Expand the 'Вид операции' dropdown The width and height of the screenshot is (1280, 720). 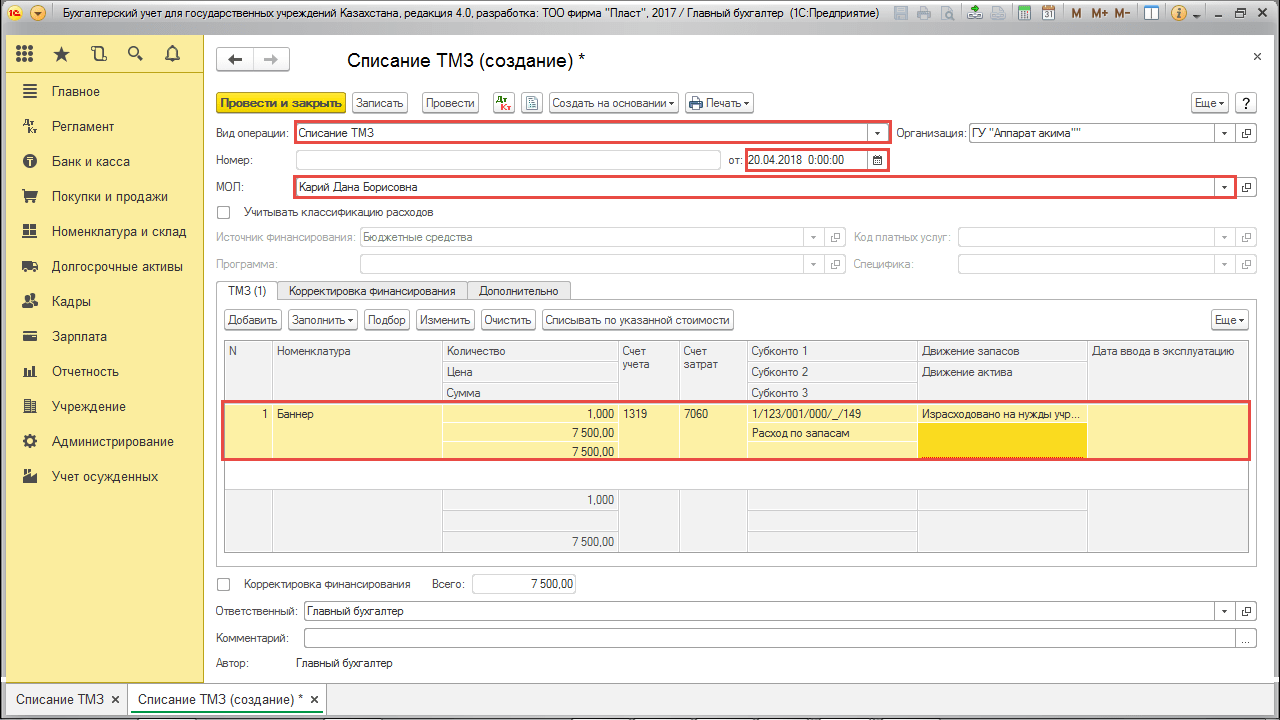pos(878,133)
